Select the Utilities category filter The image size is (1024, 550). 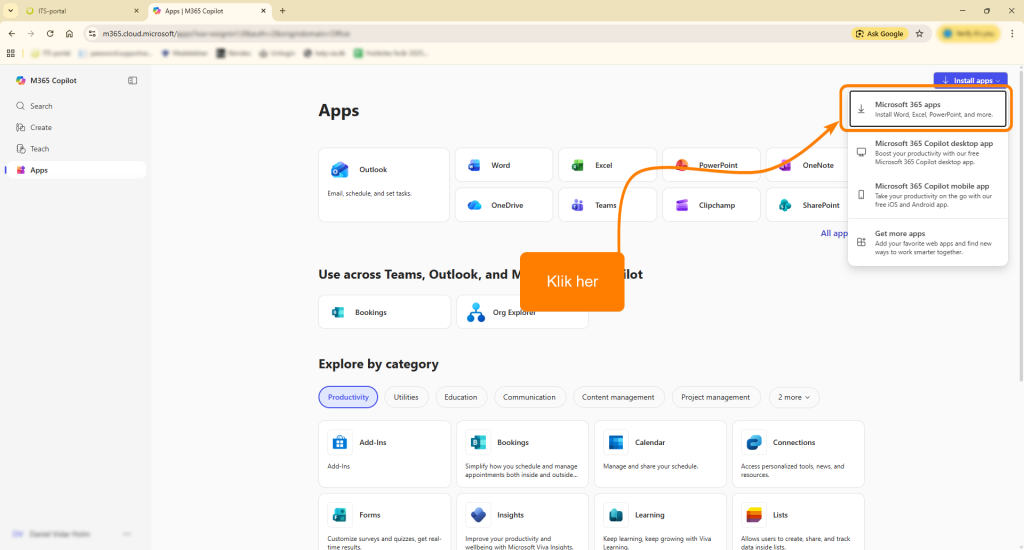[x=406, y=397]
